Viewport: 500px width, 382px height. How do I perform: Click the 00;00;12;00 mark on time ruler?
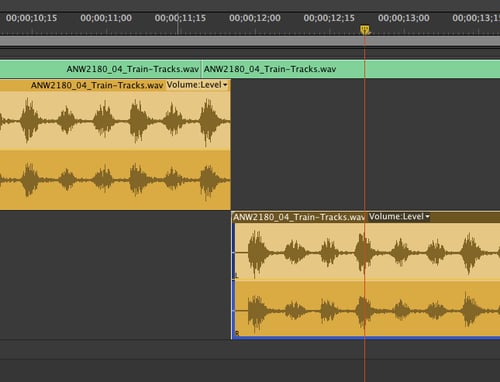255,18
